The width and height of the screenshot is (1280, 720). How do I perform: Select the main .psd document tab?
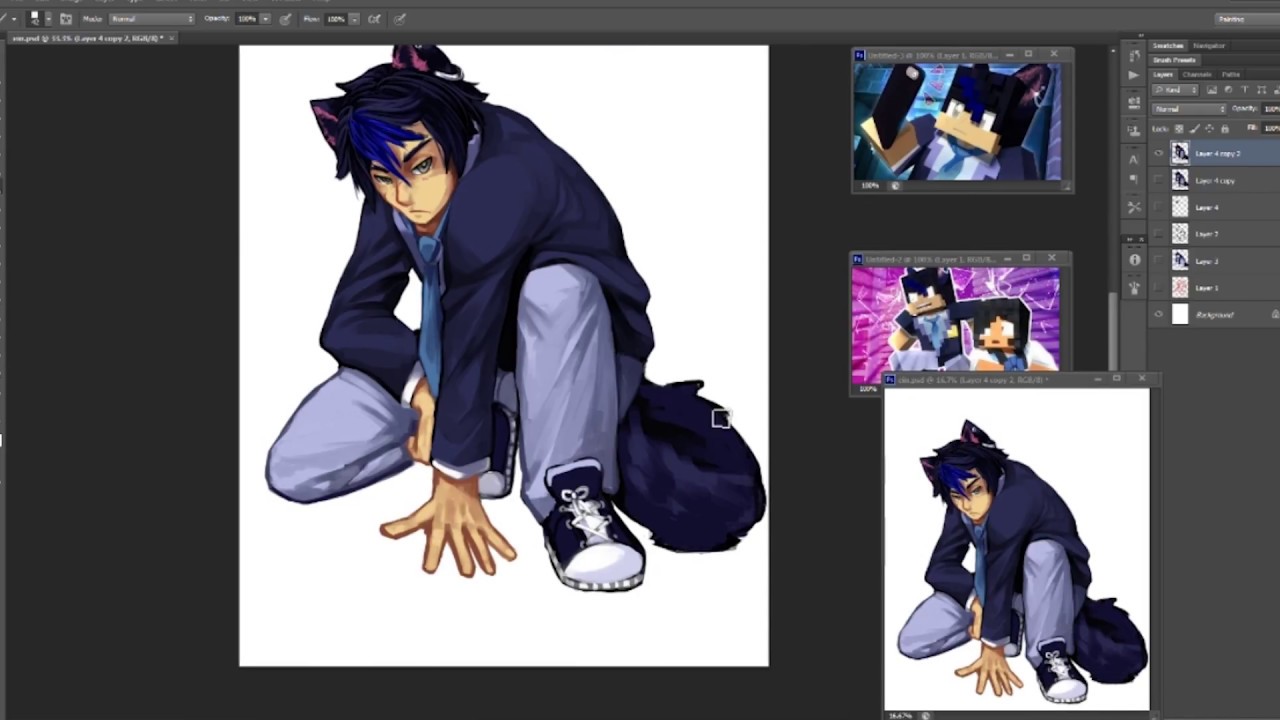tap(88, 38)
